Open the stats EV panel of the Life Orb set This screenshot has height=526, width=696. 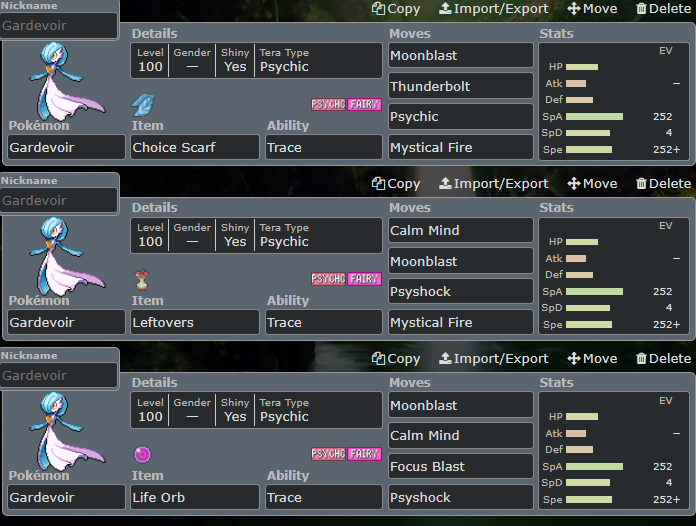pos(613,451)
